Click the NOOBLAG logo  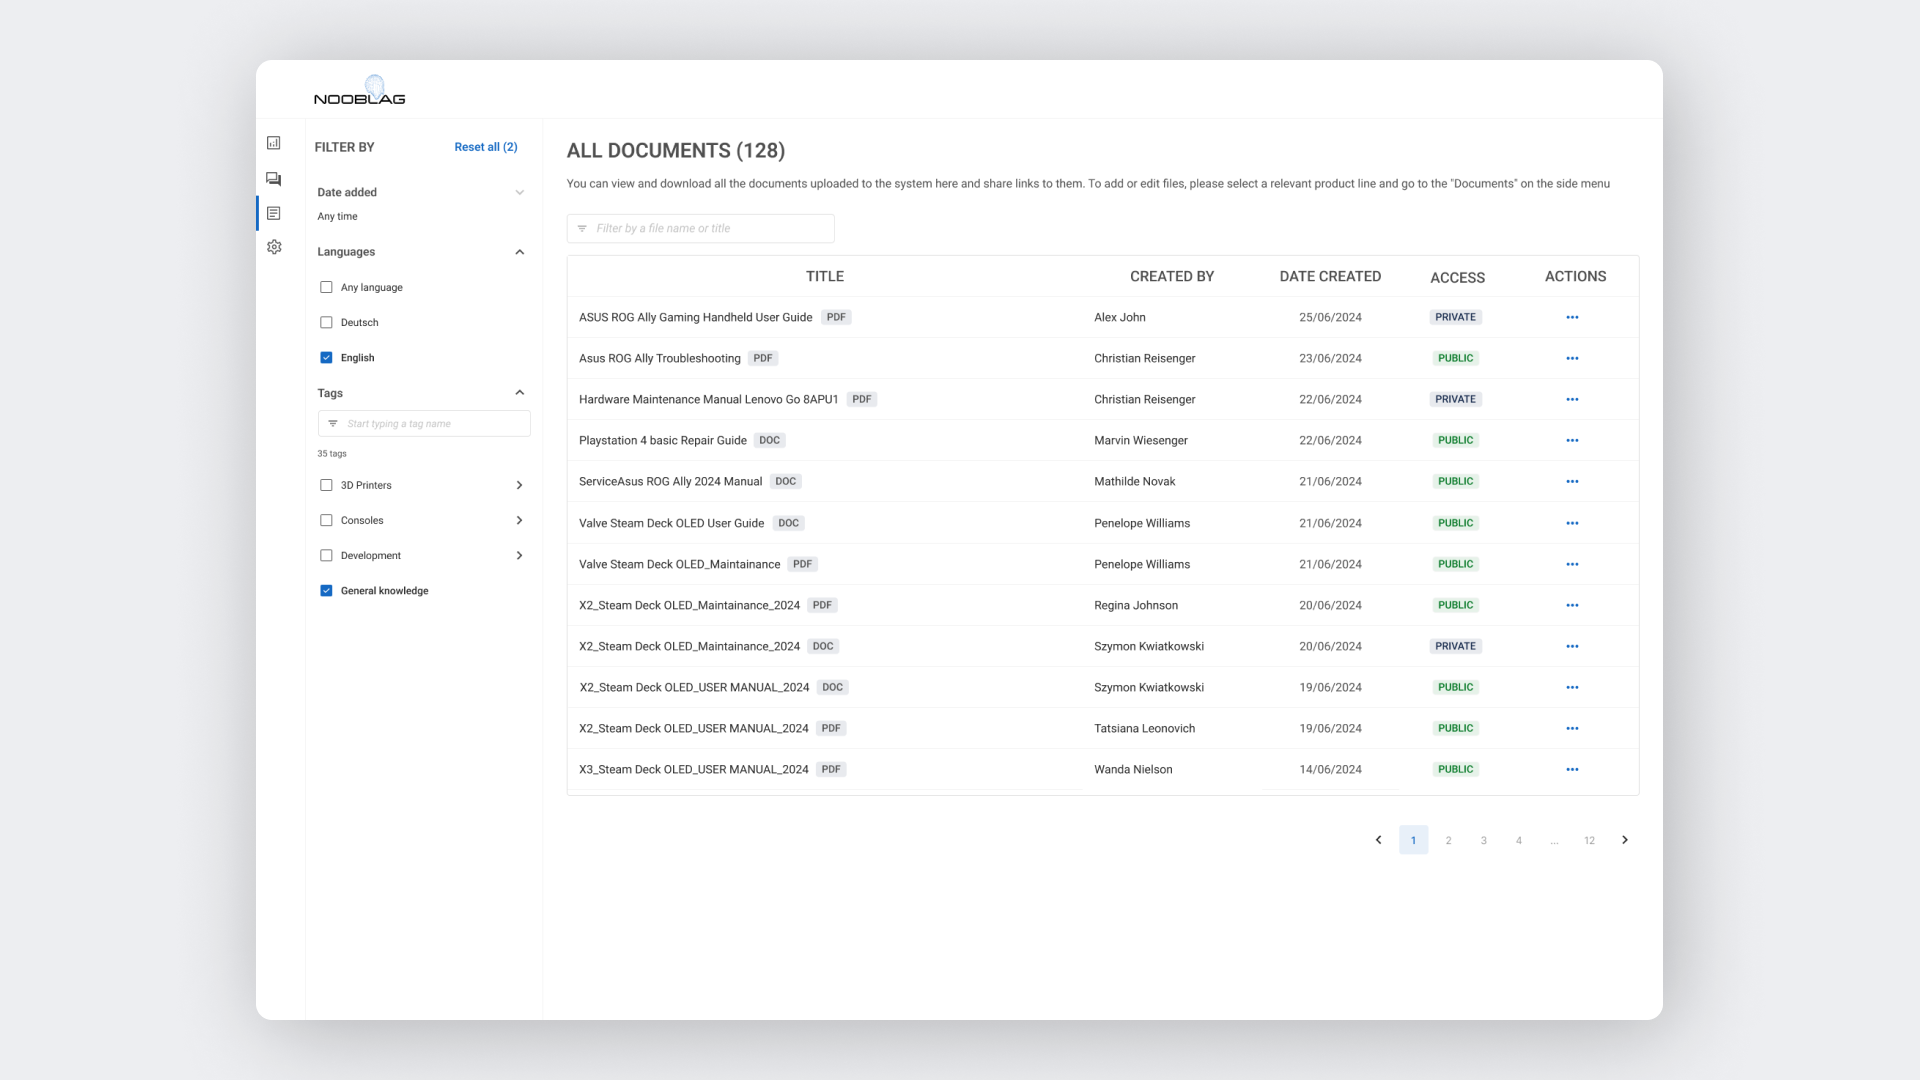coord(360,91)
